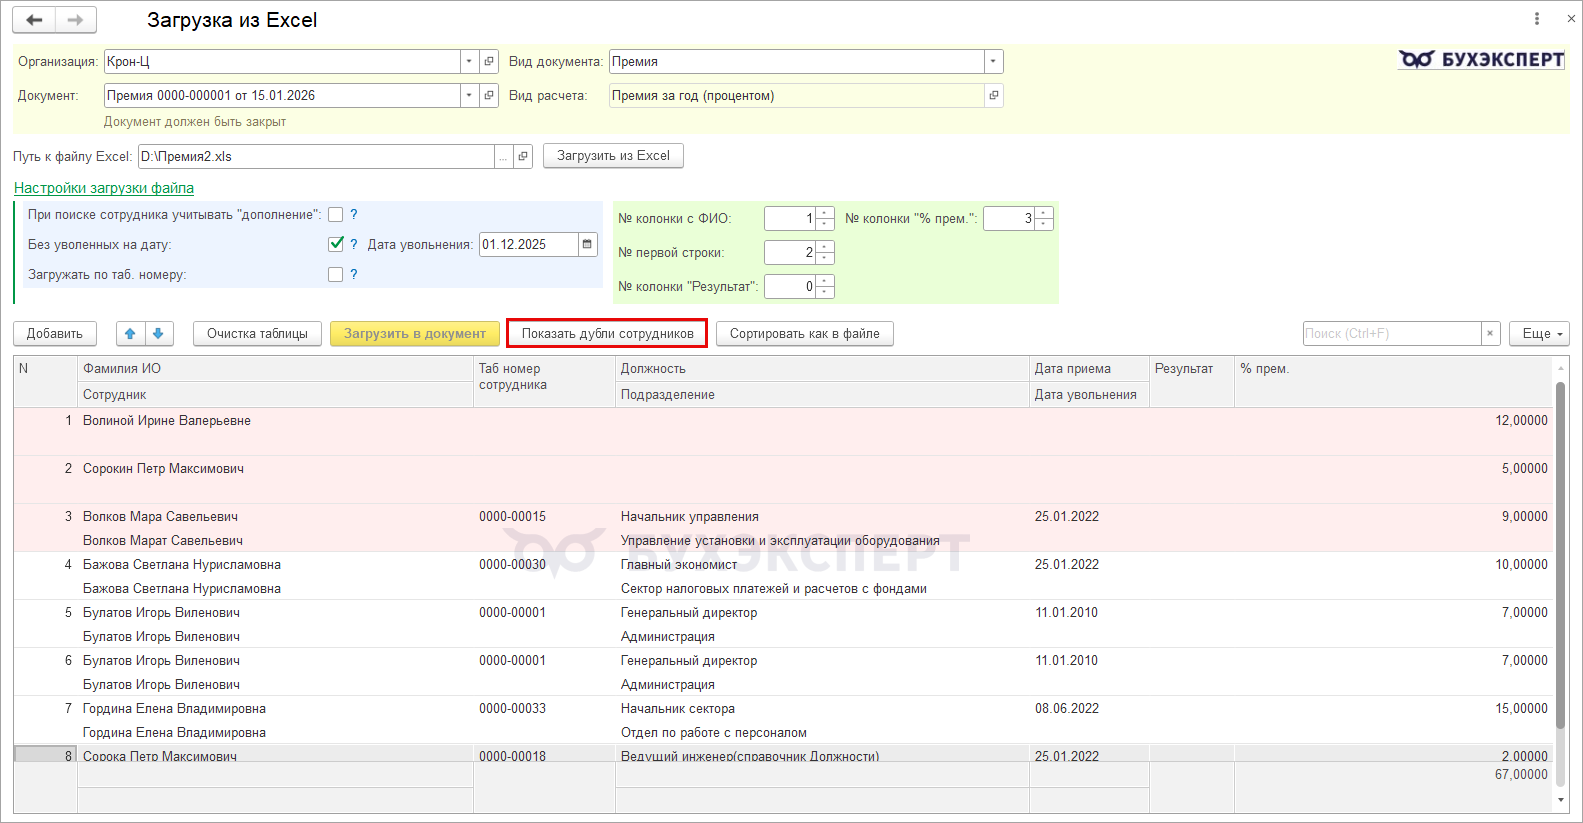Click the table's vertical scrollbar
The image size is (1583, 823).
[x=1560, y=540]
